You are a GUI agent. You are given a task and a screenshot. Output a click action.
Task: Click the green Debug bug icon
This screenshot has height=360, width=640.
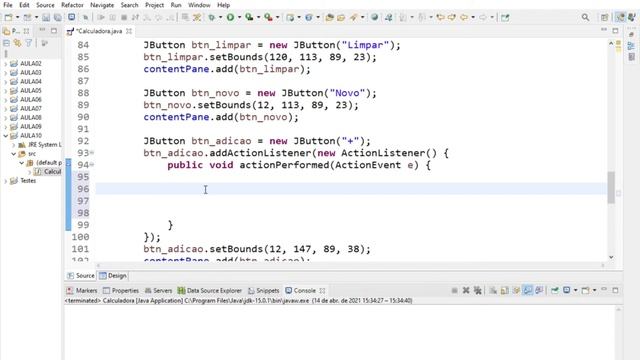211,17
